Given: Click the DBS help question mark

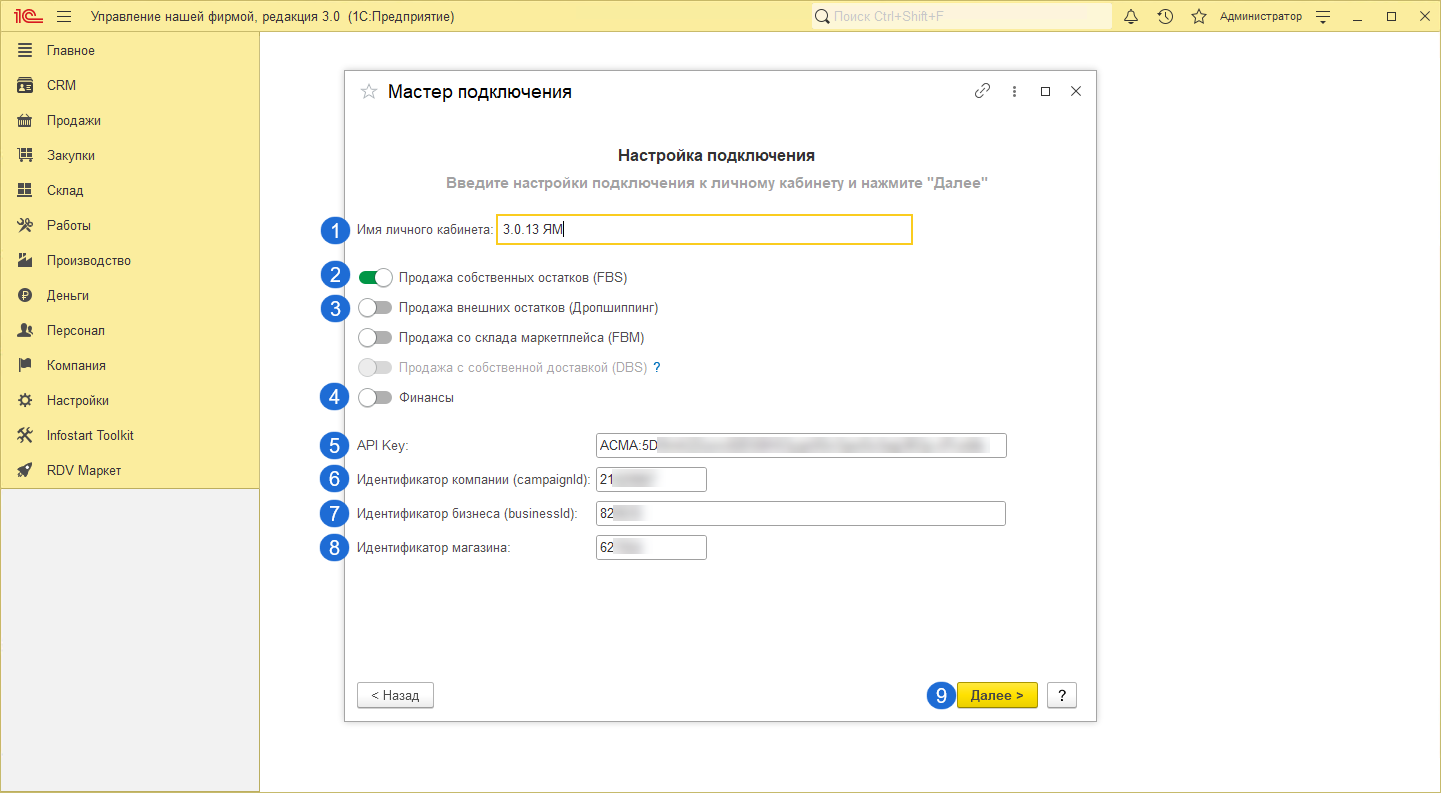Looking at the screenshot, I should coord(657,367).
